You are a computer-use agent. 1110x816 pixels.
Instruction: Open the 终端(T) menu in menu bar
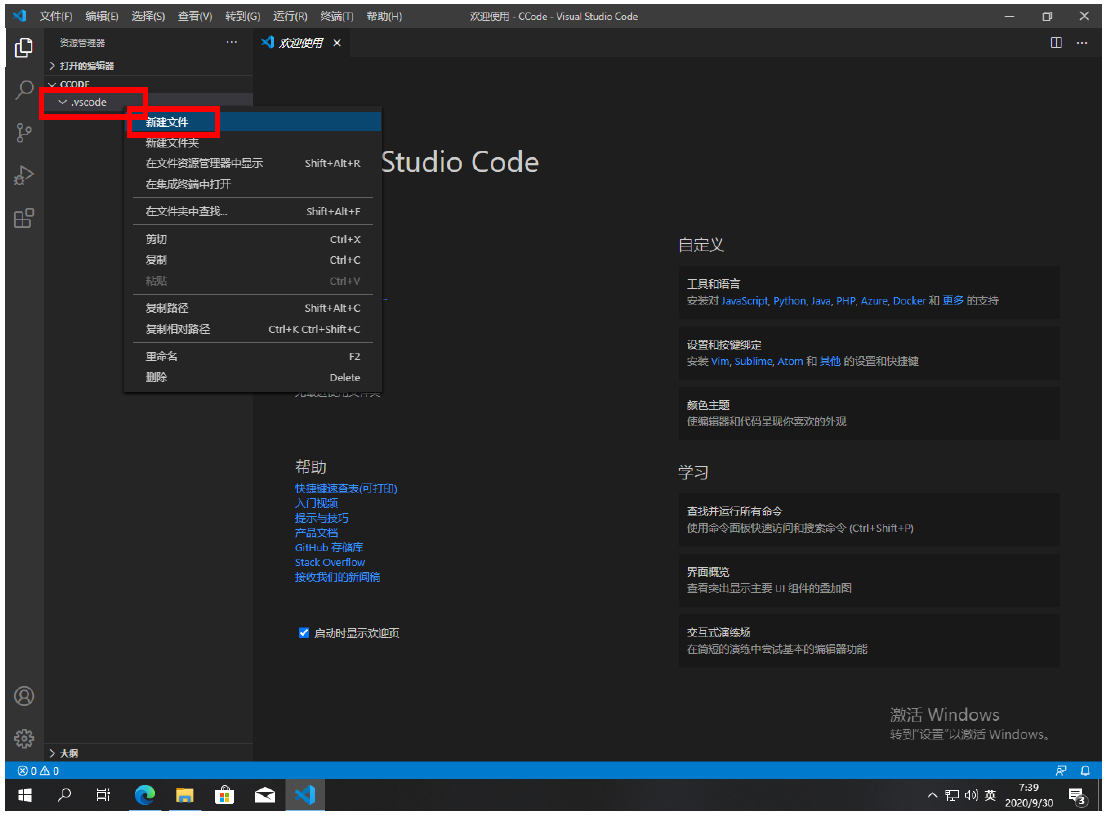click(336, 17)
